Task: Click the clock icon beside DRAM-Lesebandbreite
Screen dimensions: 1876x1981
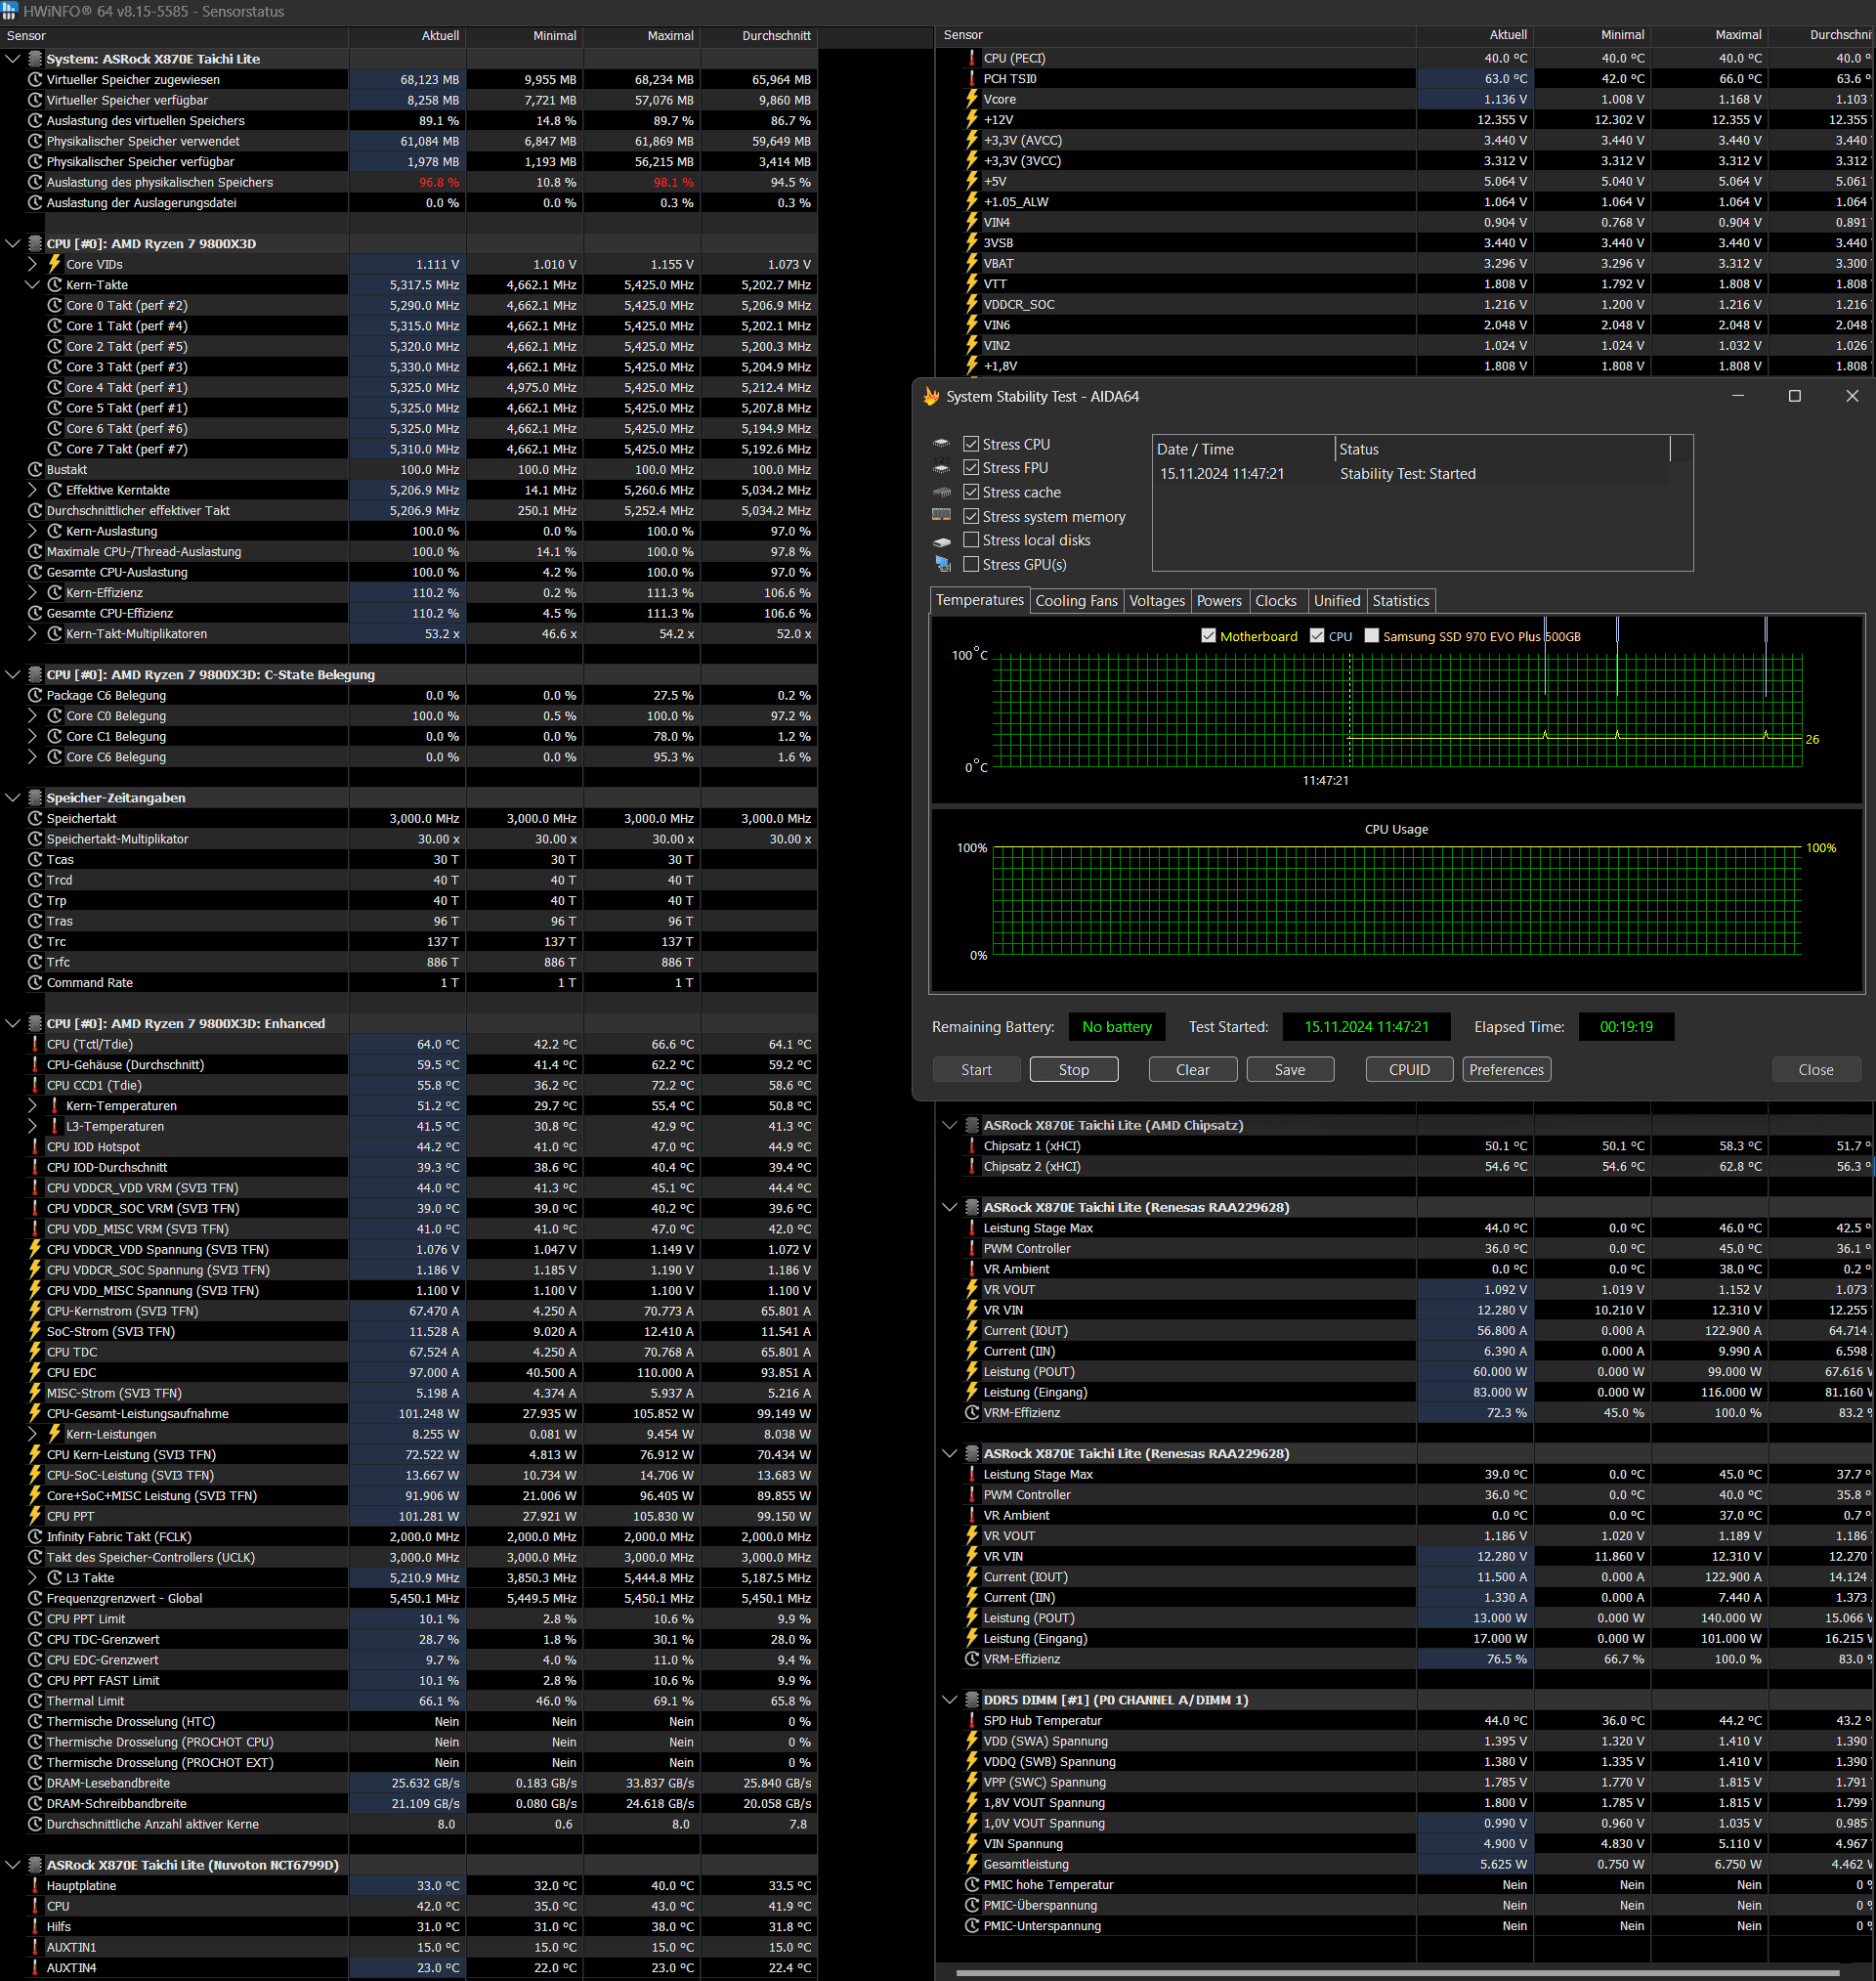Action: (x=35, y=1783)
